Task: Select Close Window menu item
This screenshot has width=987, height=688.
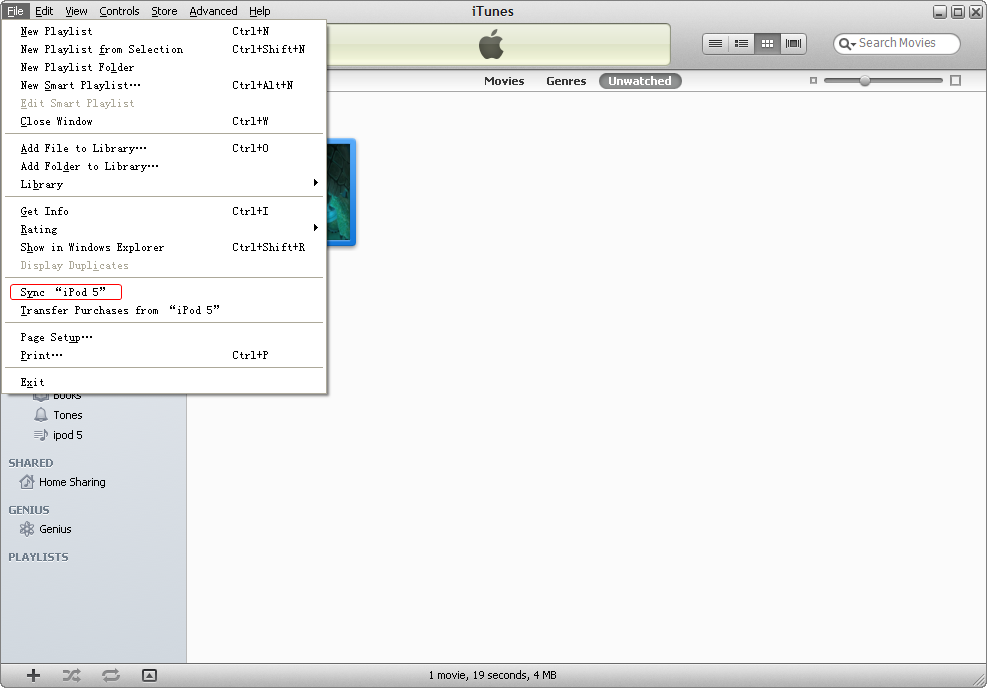Action: pyautogui.click(x=164, y=121)
